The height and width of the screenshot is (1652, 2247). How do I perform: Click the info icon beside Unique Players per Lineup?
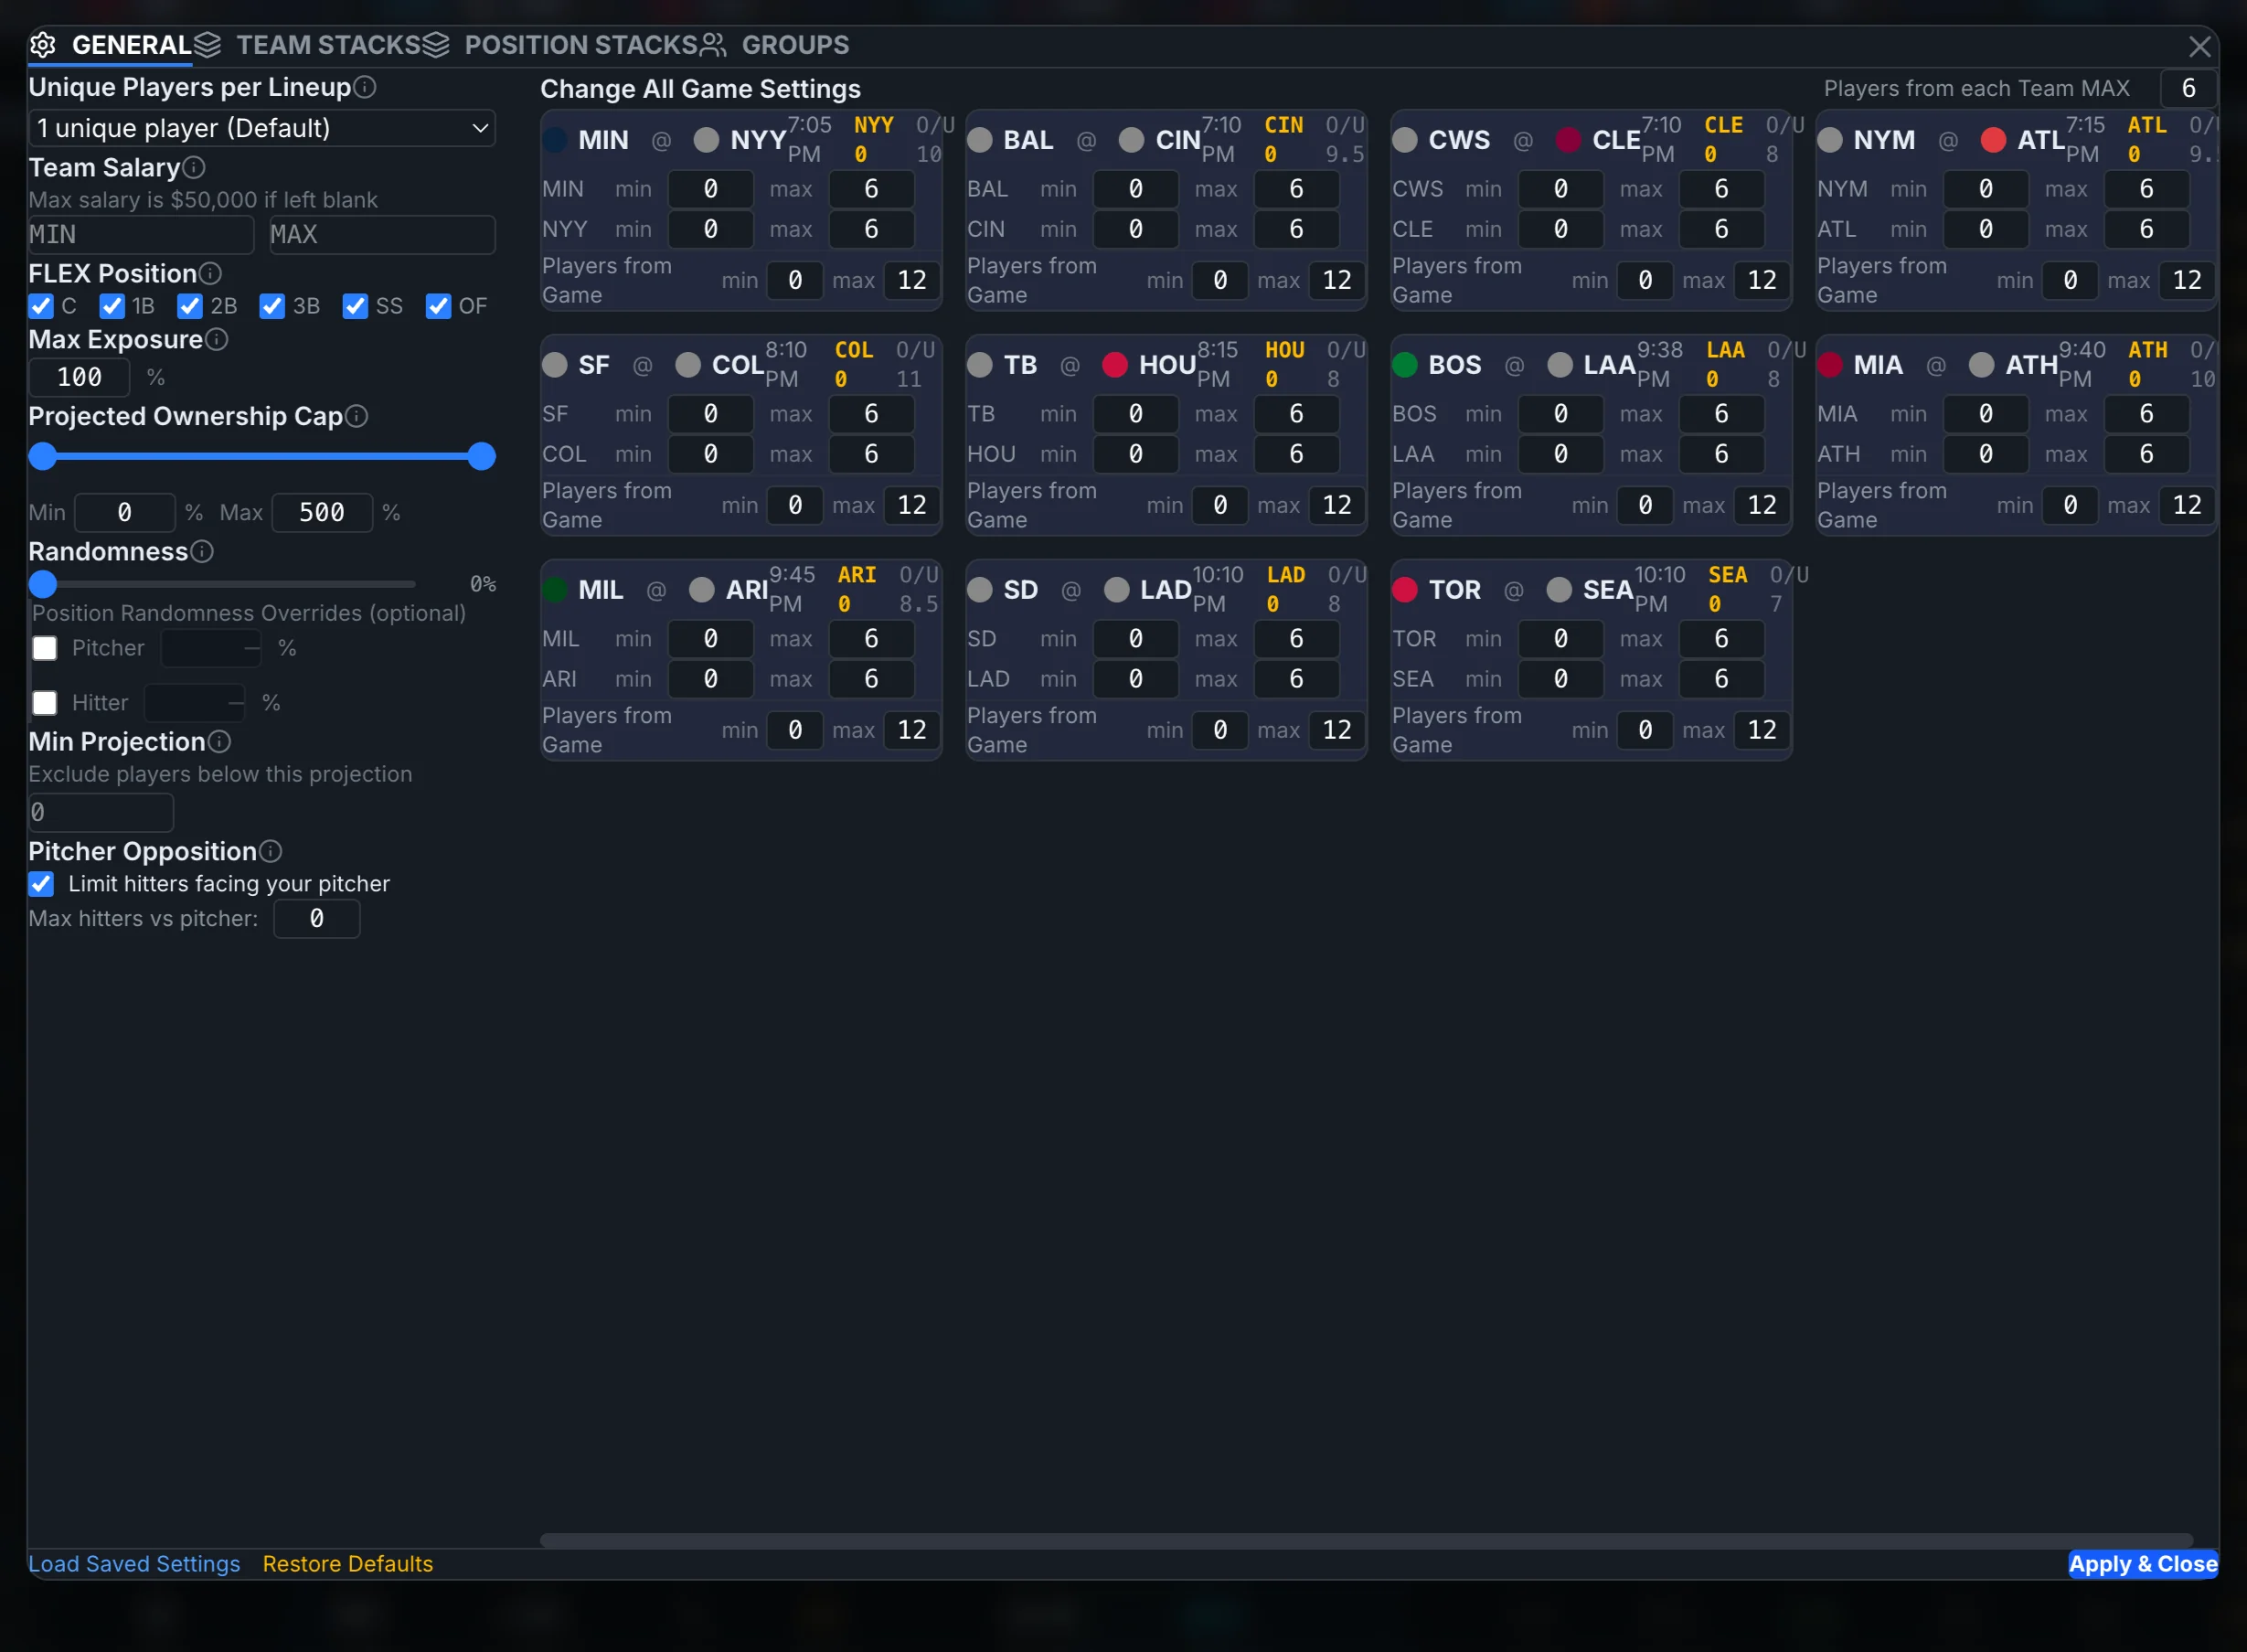(365, 87)
